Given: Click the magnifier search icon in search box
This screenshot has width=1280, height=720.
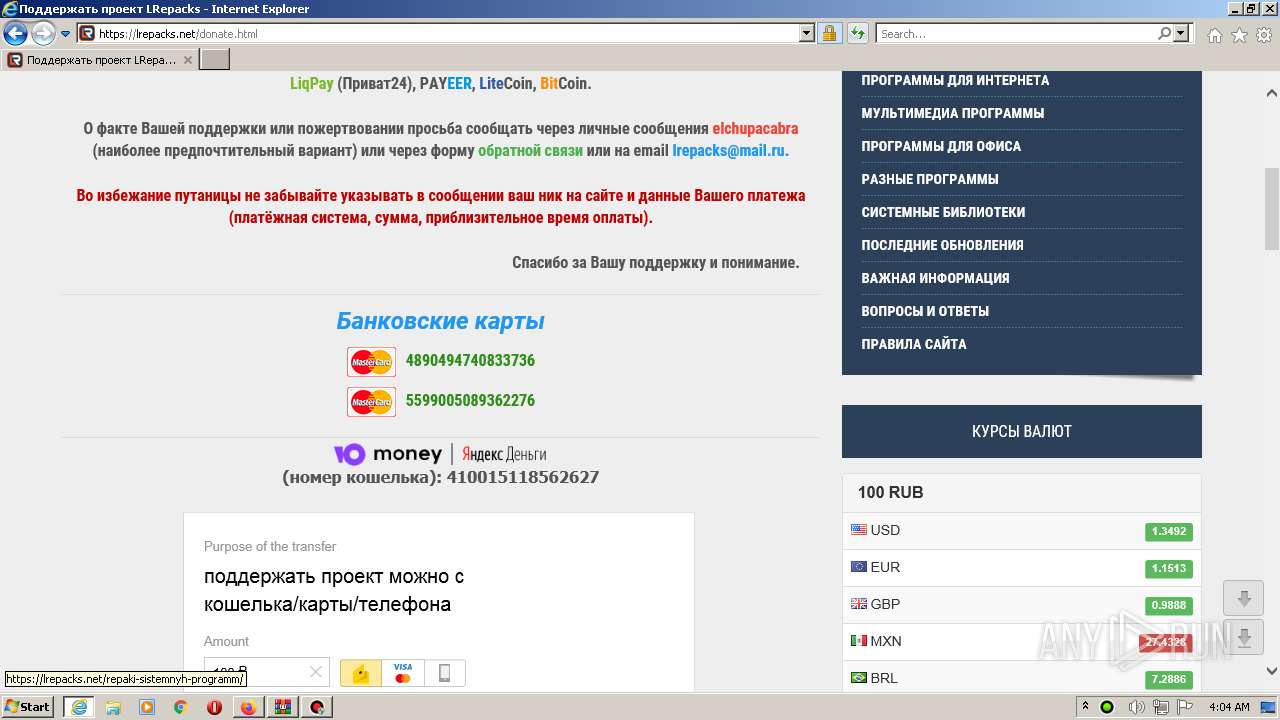Looking at the screenshot, I should click(1164, 33).
